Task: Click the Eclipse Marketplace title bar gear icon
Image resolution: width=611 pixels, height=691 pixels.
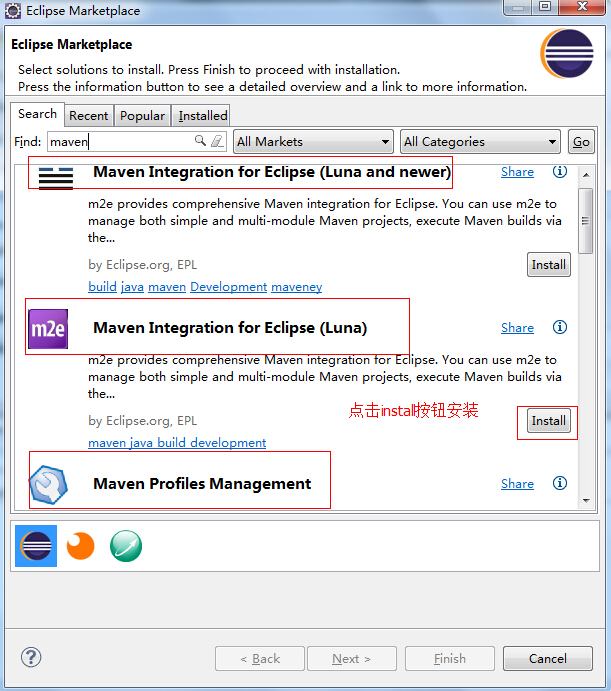Action: pos(13,11)
